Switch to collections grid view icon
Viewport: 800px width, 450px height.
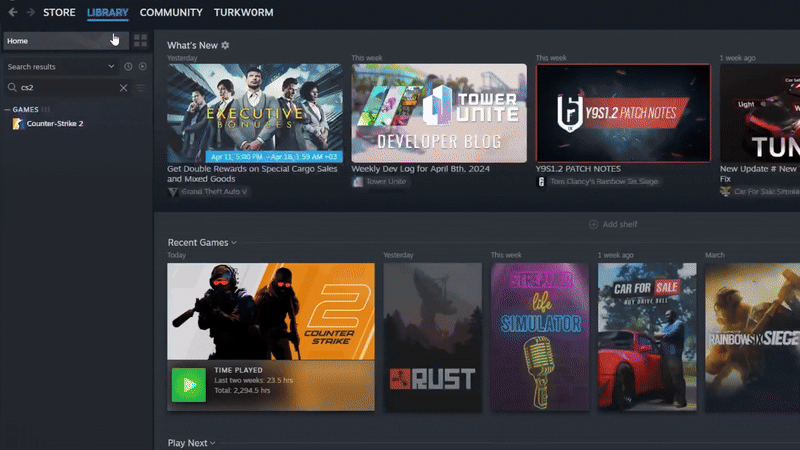[x=140, y=41]
